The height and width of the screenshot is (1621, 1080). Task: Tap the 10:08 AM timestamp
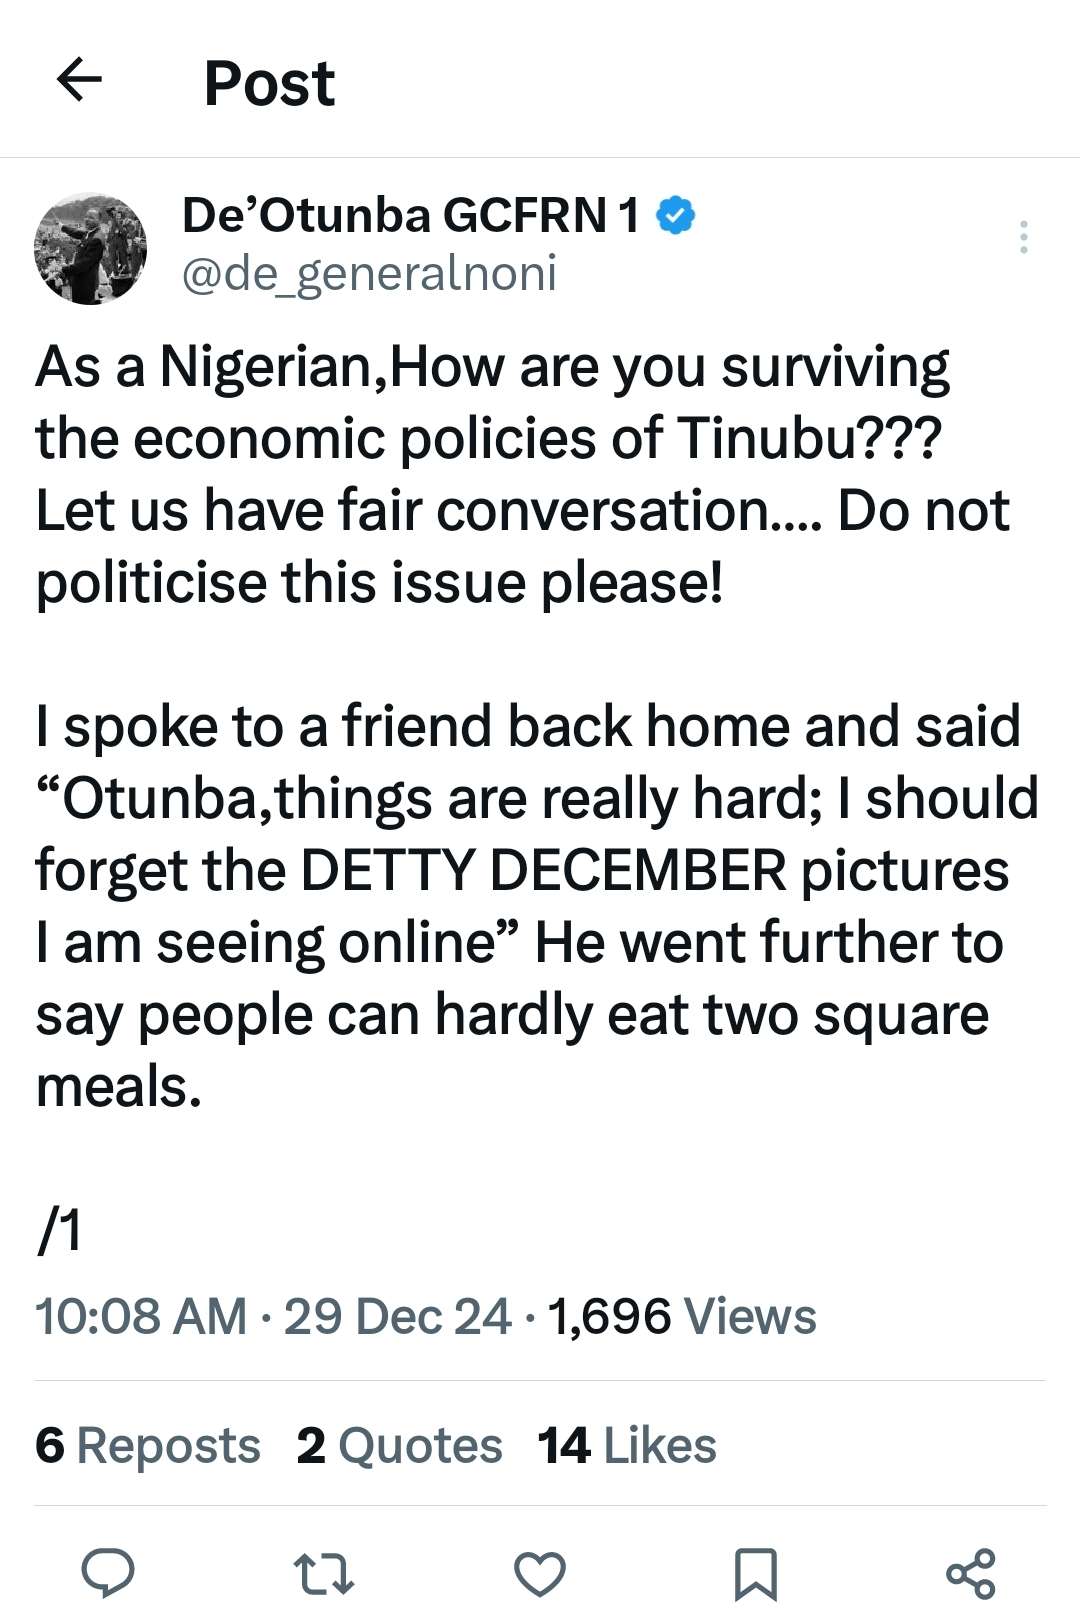coord(141,1316)
